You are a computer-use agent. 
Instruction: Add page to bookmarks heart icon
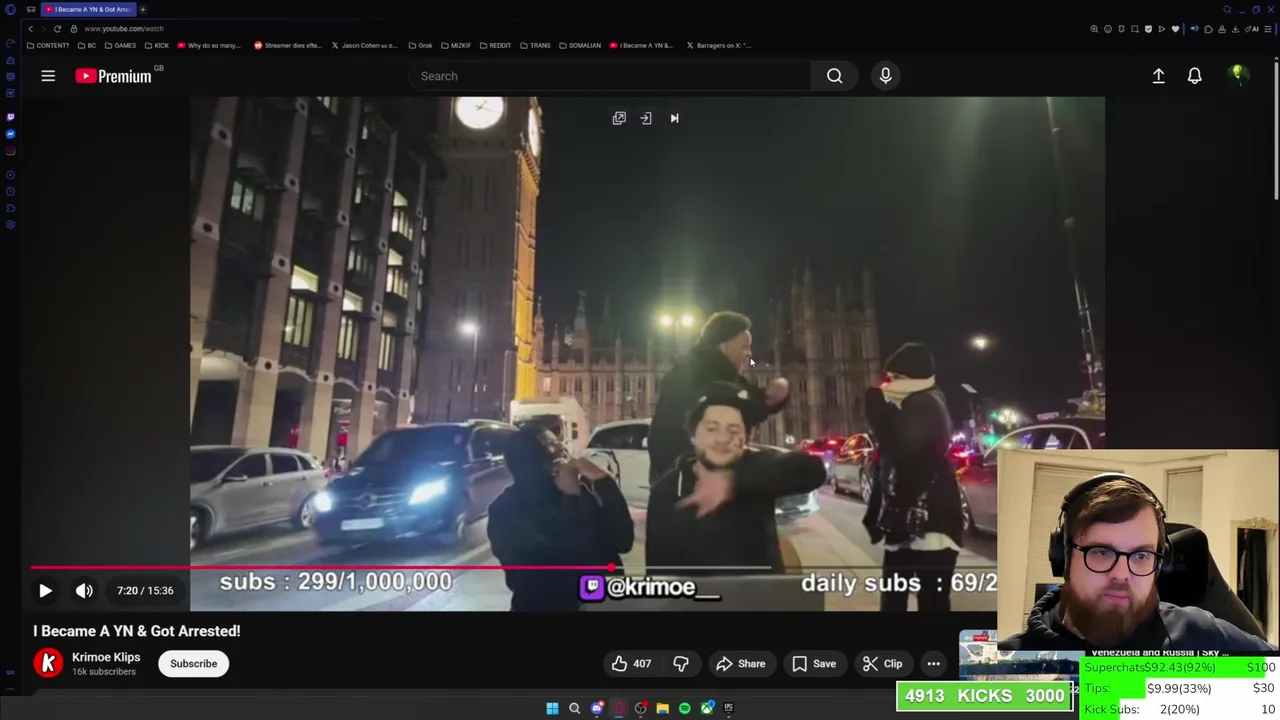tap(1175, 29)
